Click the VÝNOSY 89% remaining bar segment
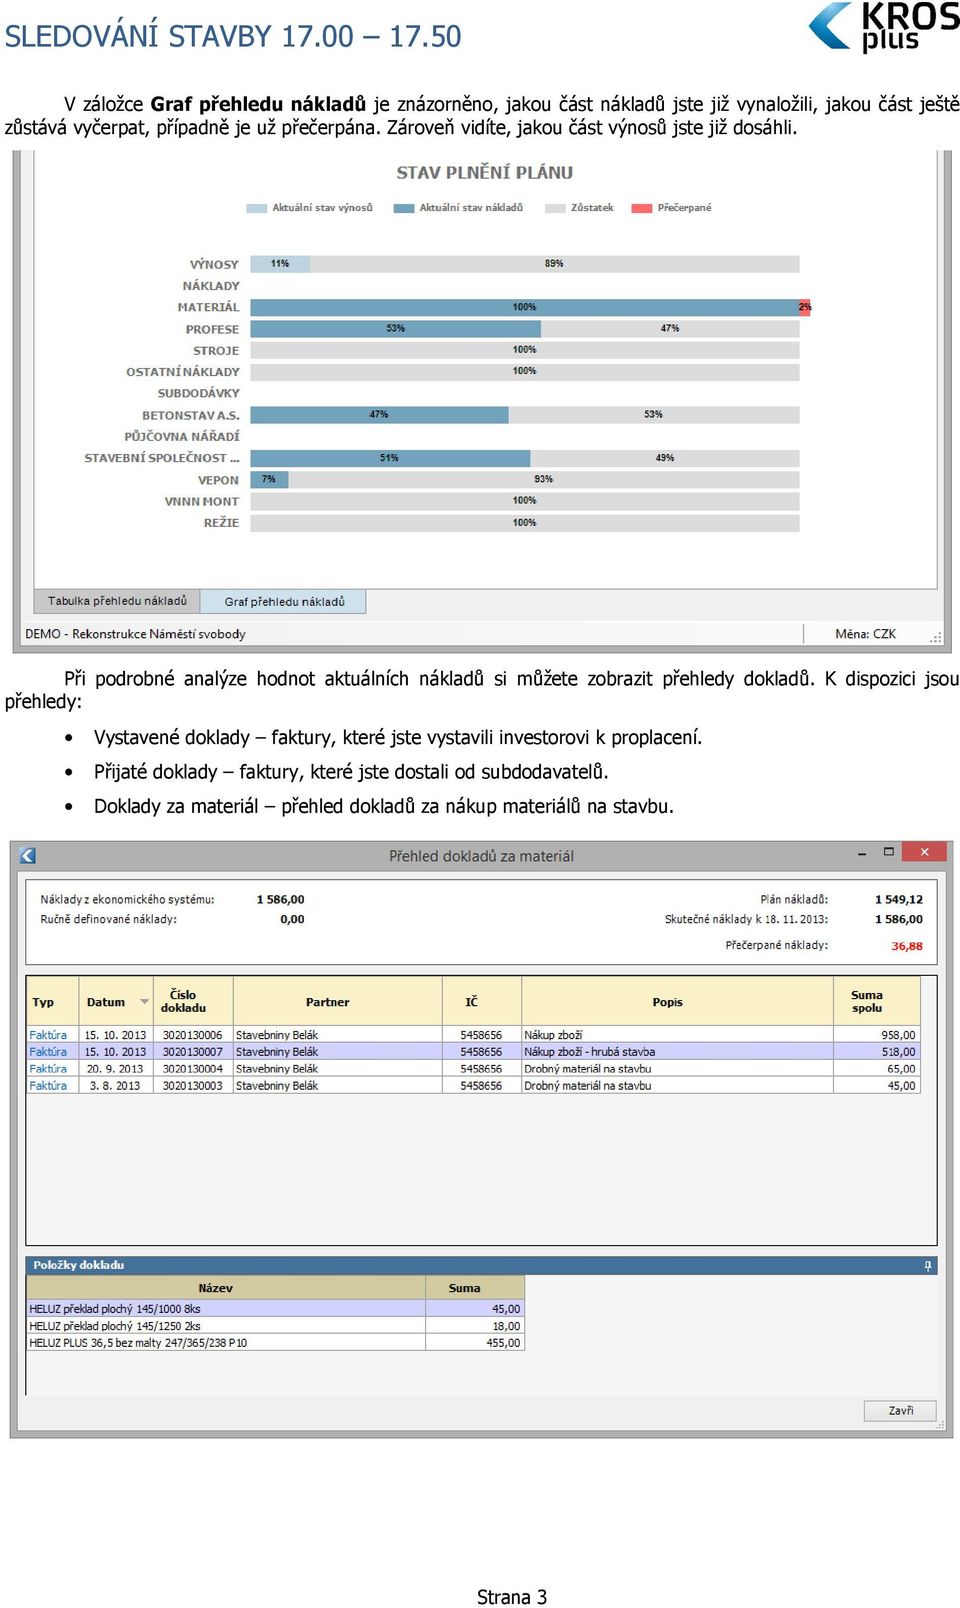This screenshot has width=960, height=1608. tap(554, 264)
